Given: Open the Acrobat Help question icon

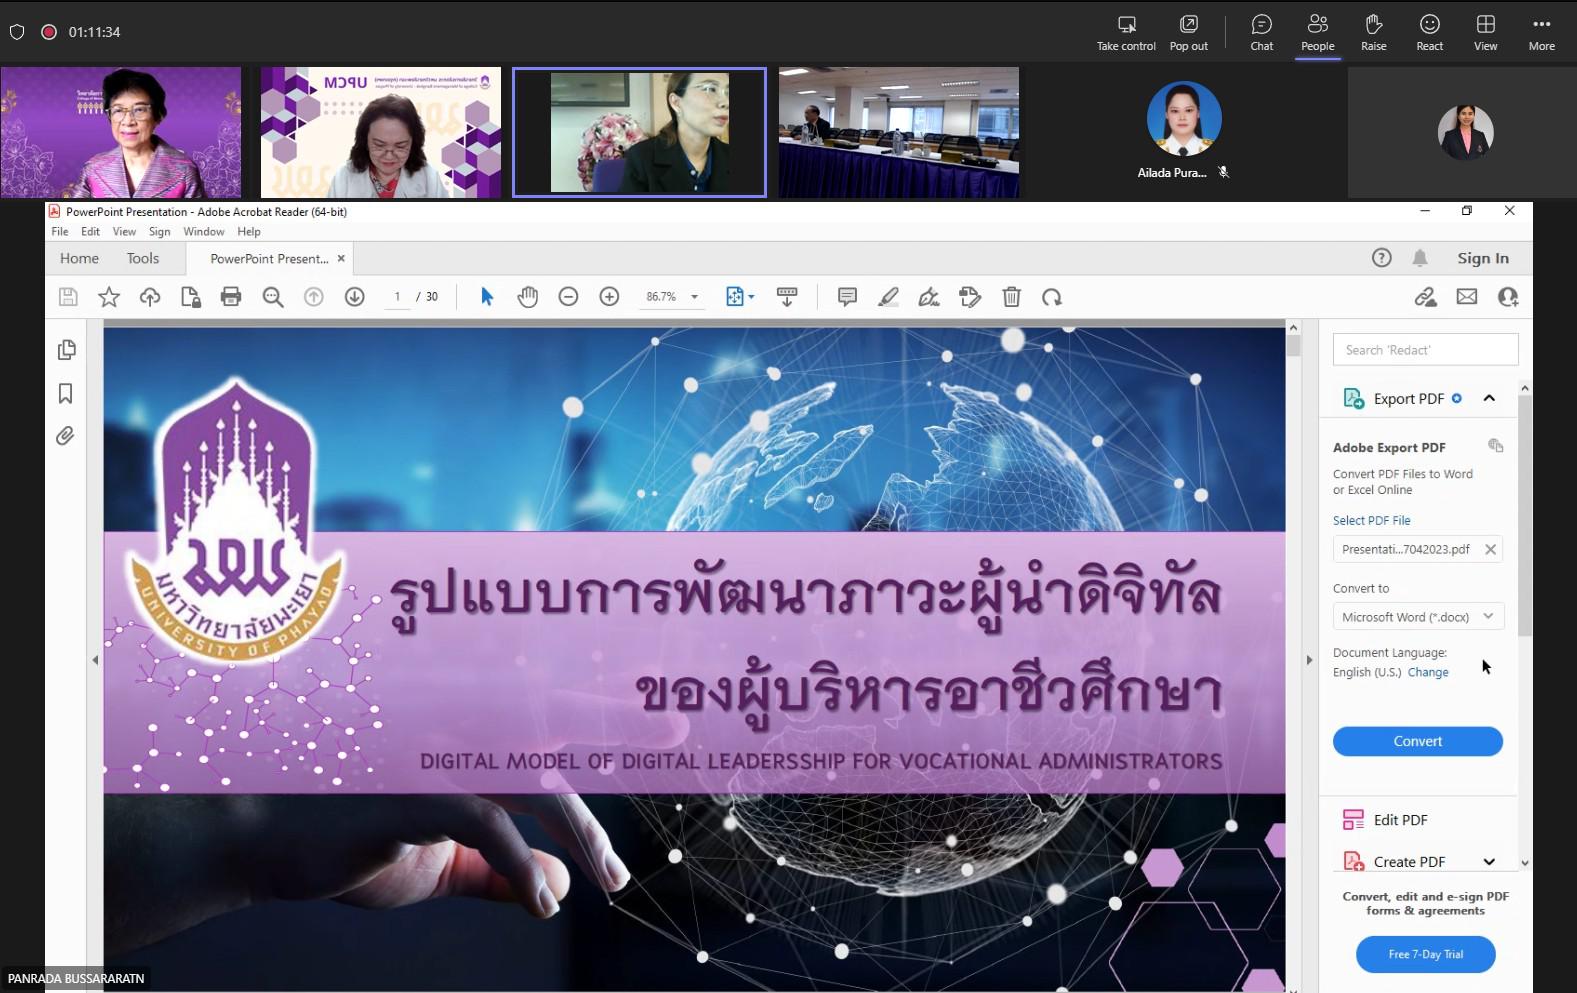Looking at the screenshot, I should pos(1382,258).
